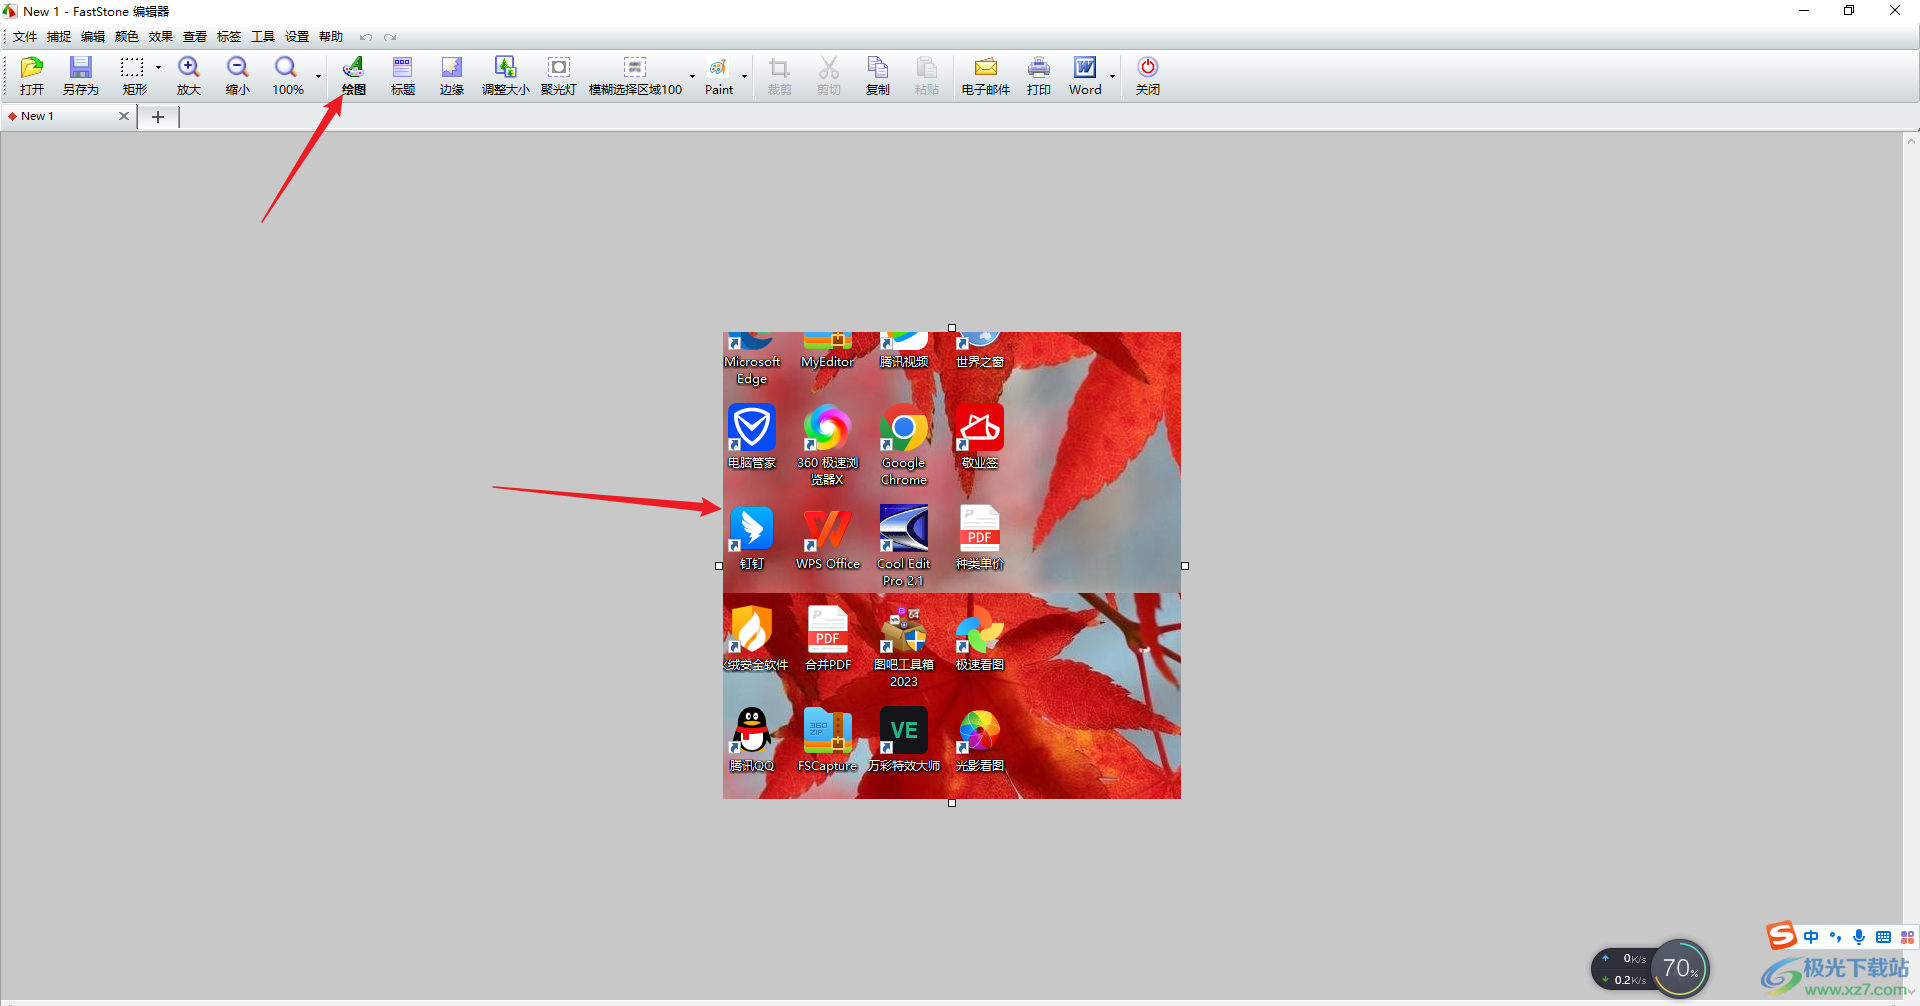
Task: Click the 腾讯QQ penguin icon in image
Action: (752, 731)
